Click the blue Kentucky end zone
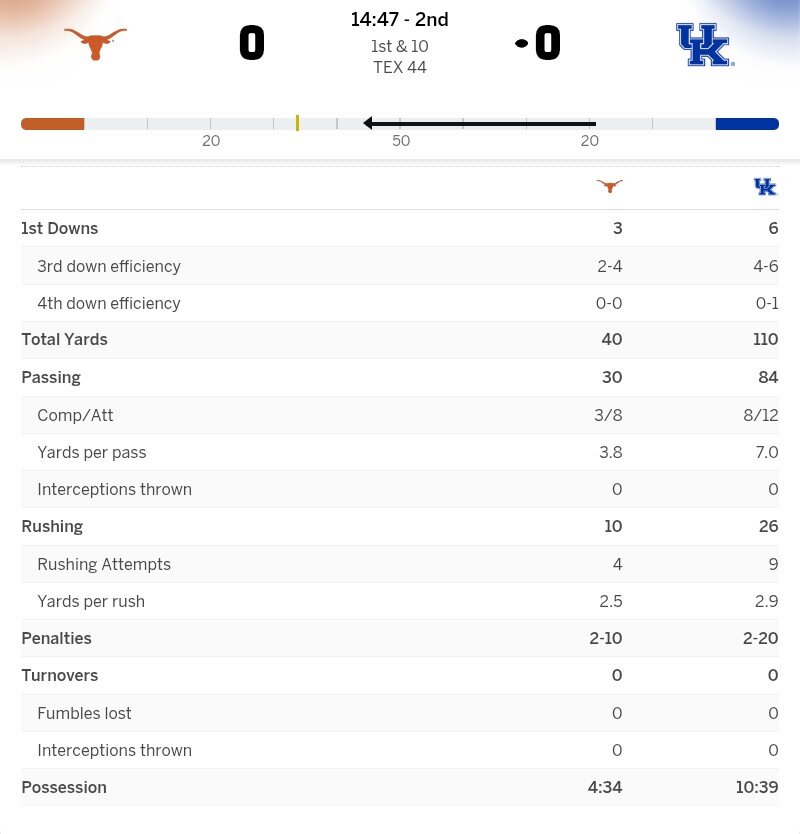800x834 pixels. pos(747,124)
